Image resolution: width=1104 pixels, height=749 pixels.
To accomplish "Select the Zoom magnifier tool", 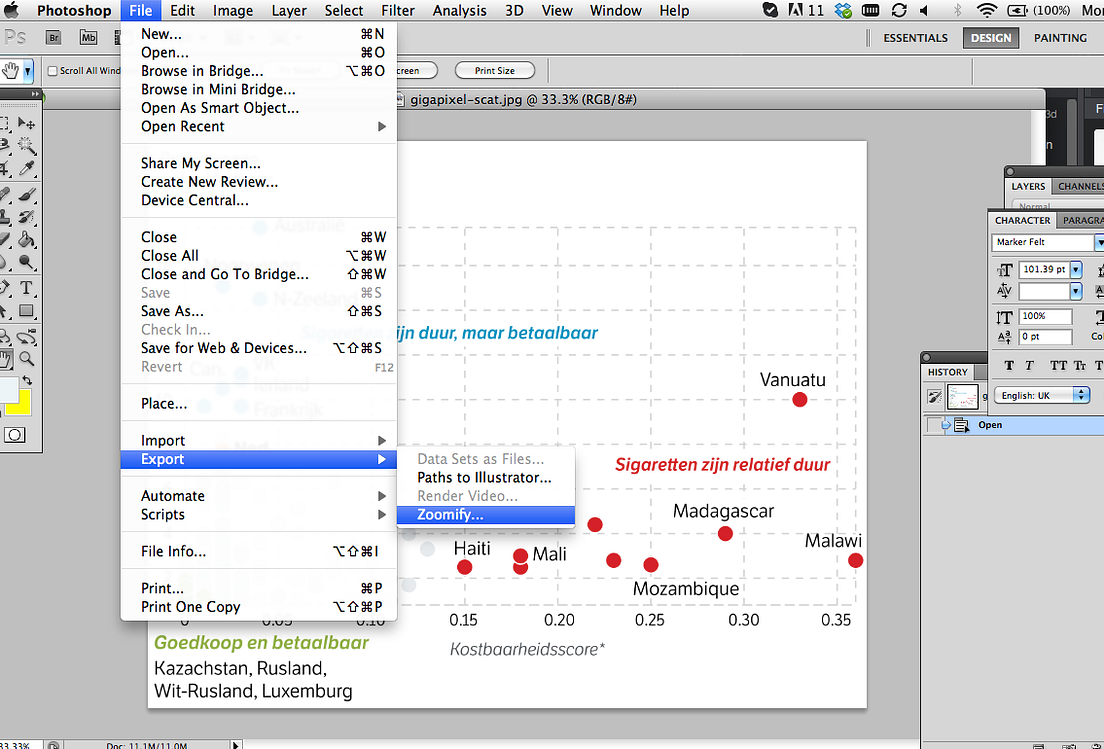I will (27, 359).
